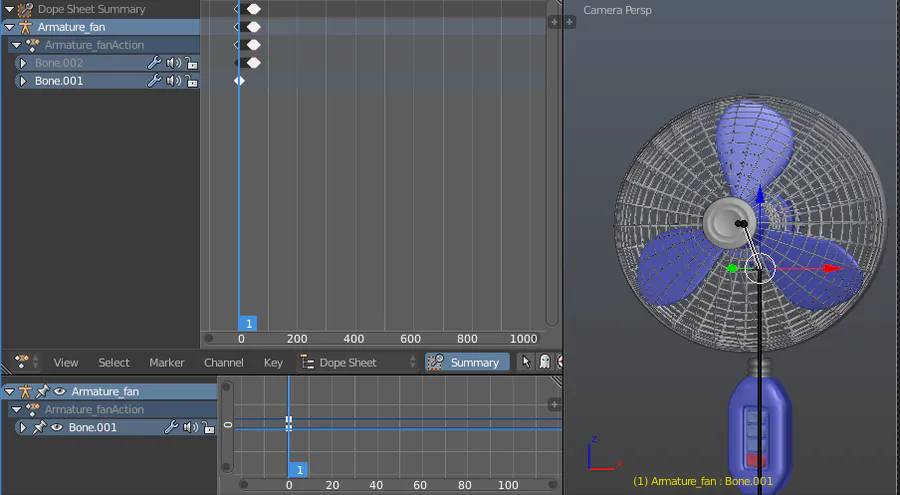Screen dimensions: 900x495
Task: Click the dope sheet current frame indicator 1
Action: pyautogui.click(x=248, y=324)
